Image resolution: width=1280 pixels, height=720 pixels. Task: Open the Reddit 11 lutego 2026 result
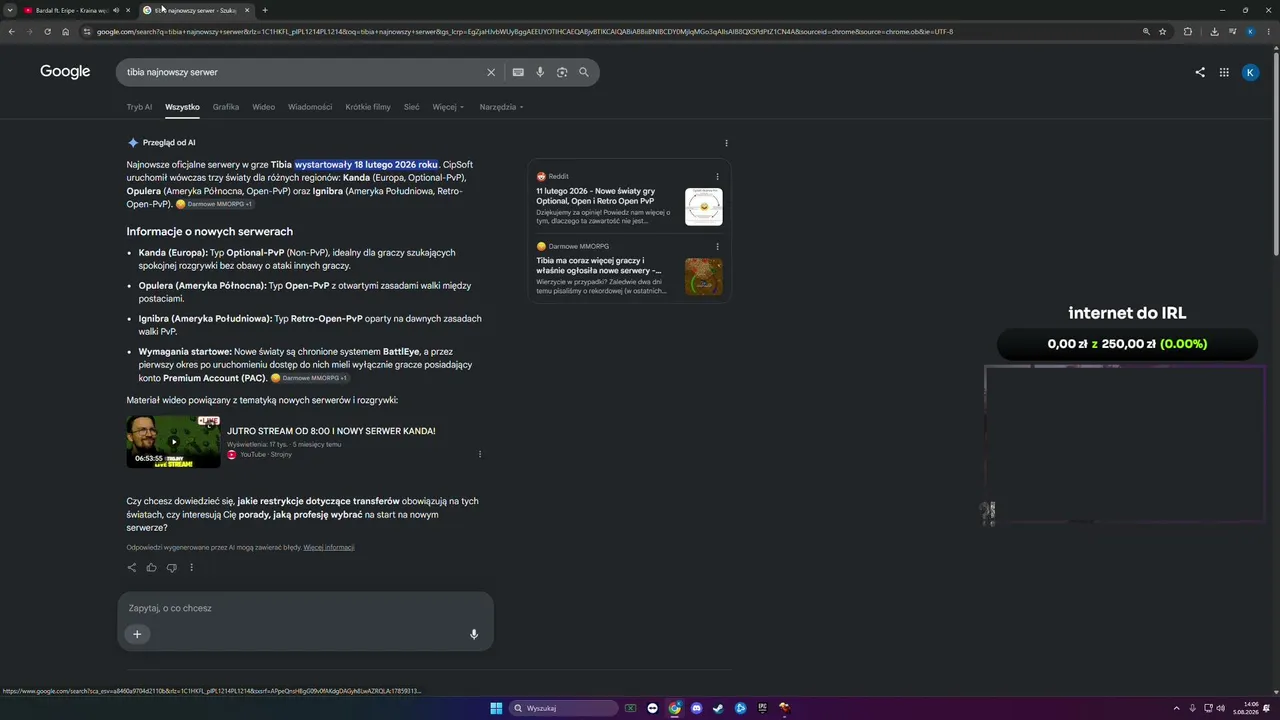coord(596,195)
